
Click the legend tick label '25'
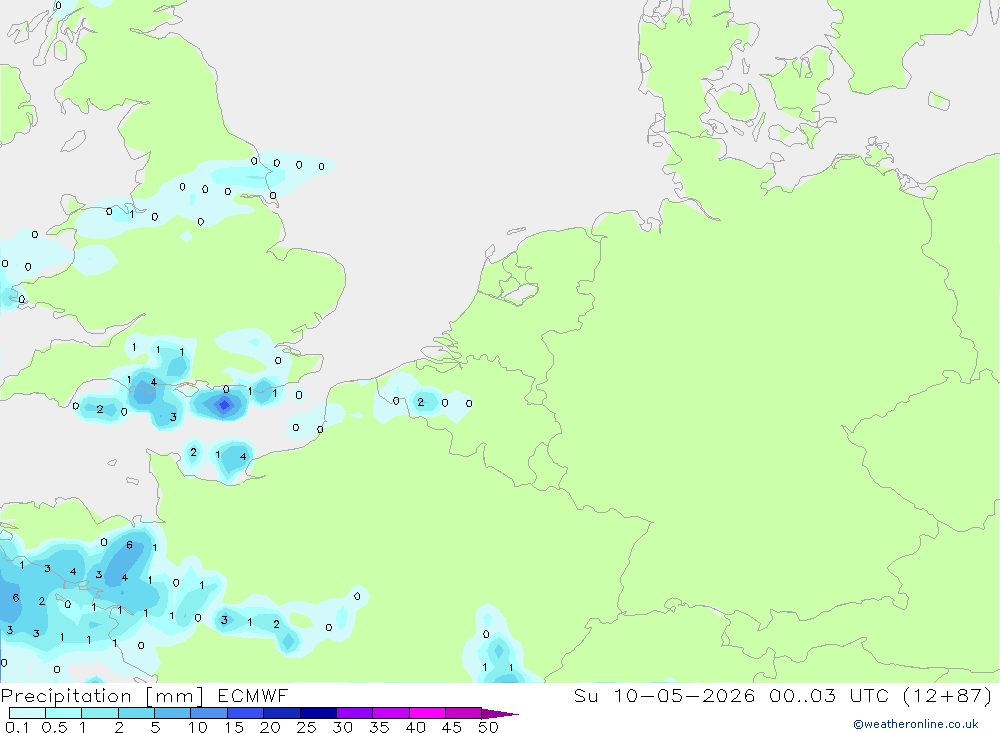pyautogui.click(x=306, y=727)
